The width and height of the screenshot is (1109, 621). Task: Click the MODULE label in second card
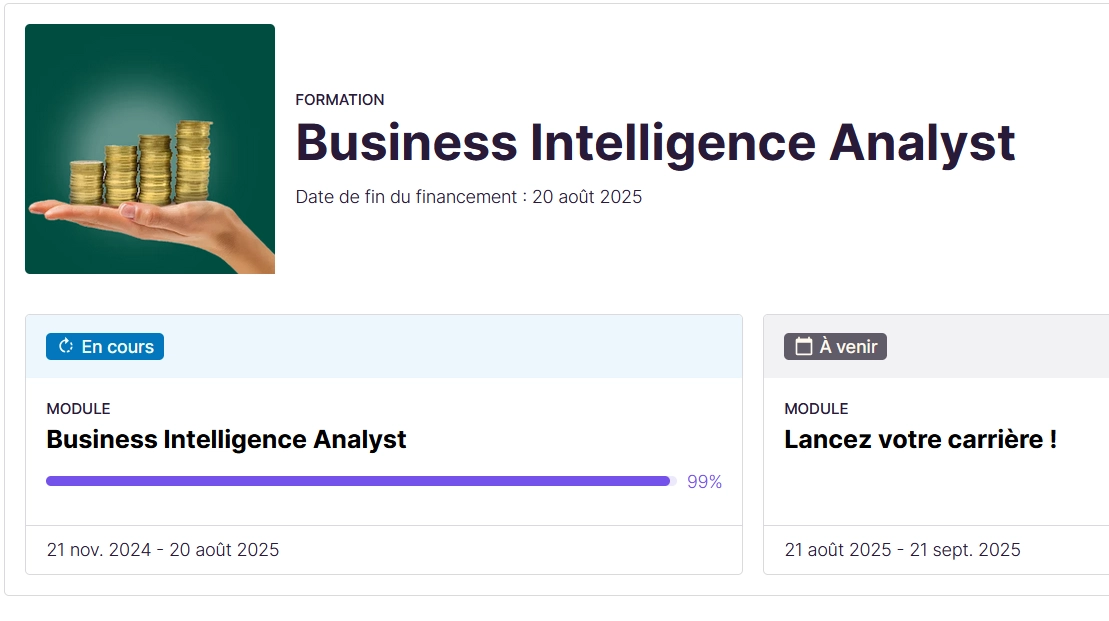click(816, 409)
